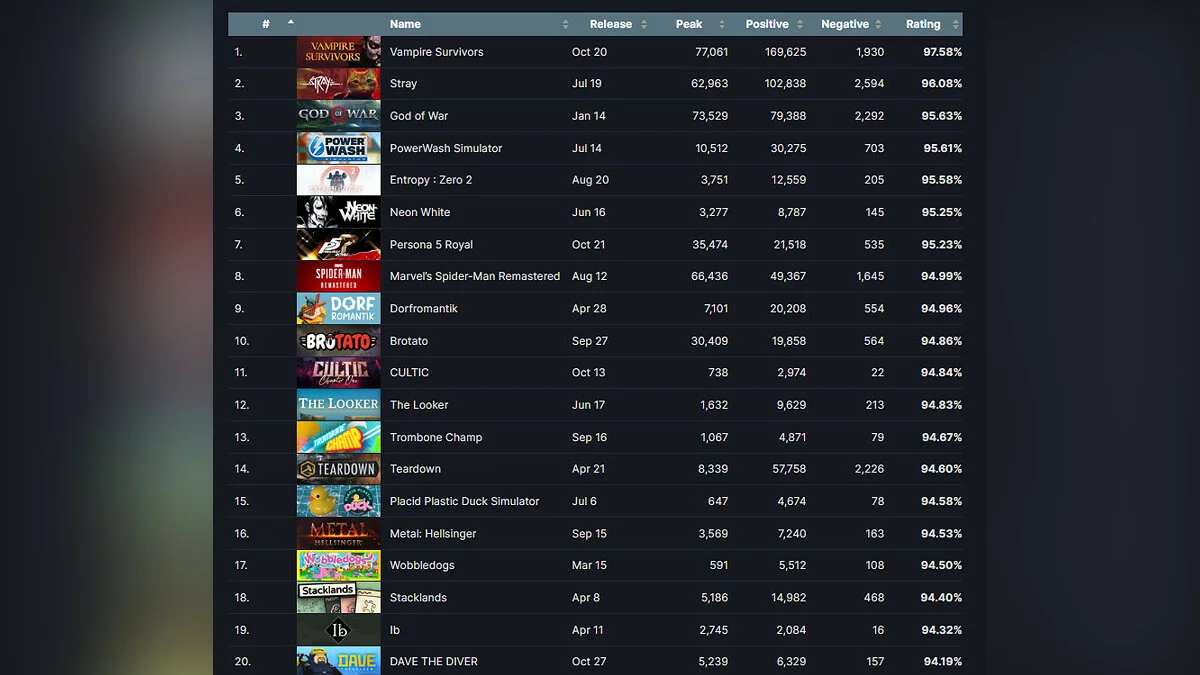Click Marvel's Spider-Man Remastered name link

pos(475,276)
